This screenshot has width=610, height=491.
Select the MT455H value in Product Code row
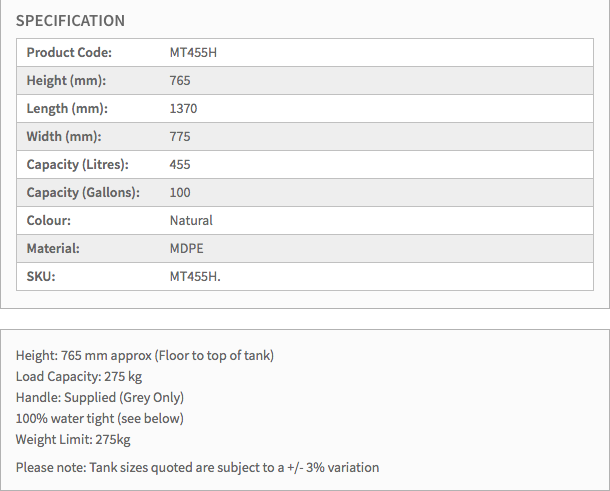pos(193,52)
